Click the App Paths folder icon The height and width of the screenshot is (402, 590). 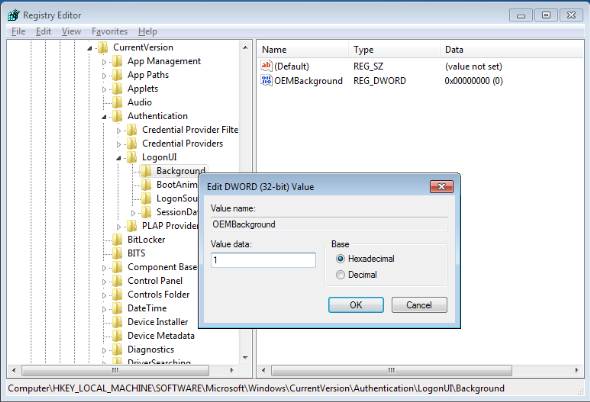(x=117, y=75)
